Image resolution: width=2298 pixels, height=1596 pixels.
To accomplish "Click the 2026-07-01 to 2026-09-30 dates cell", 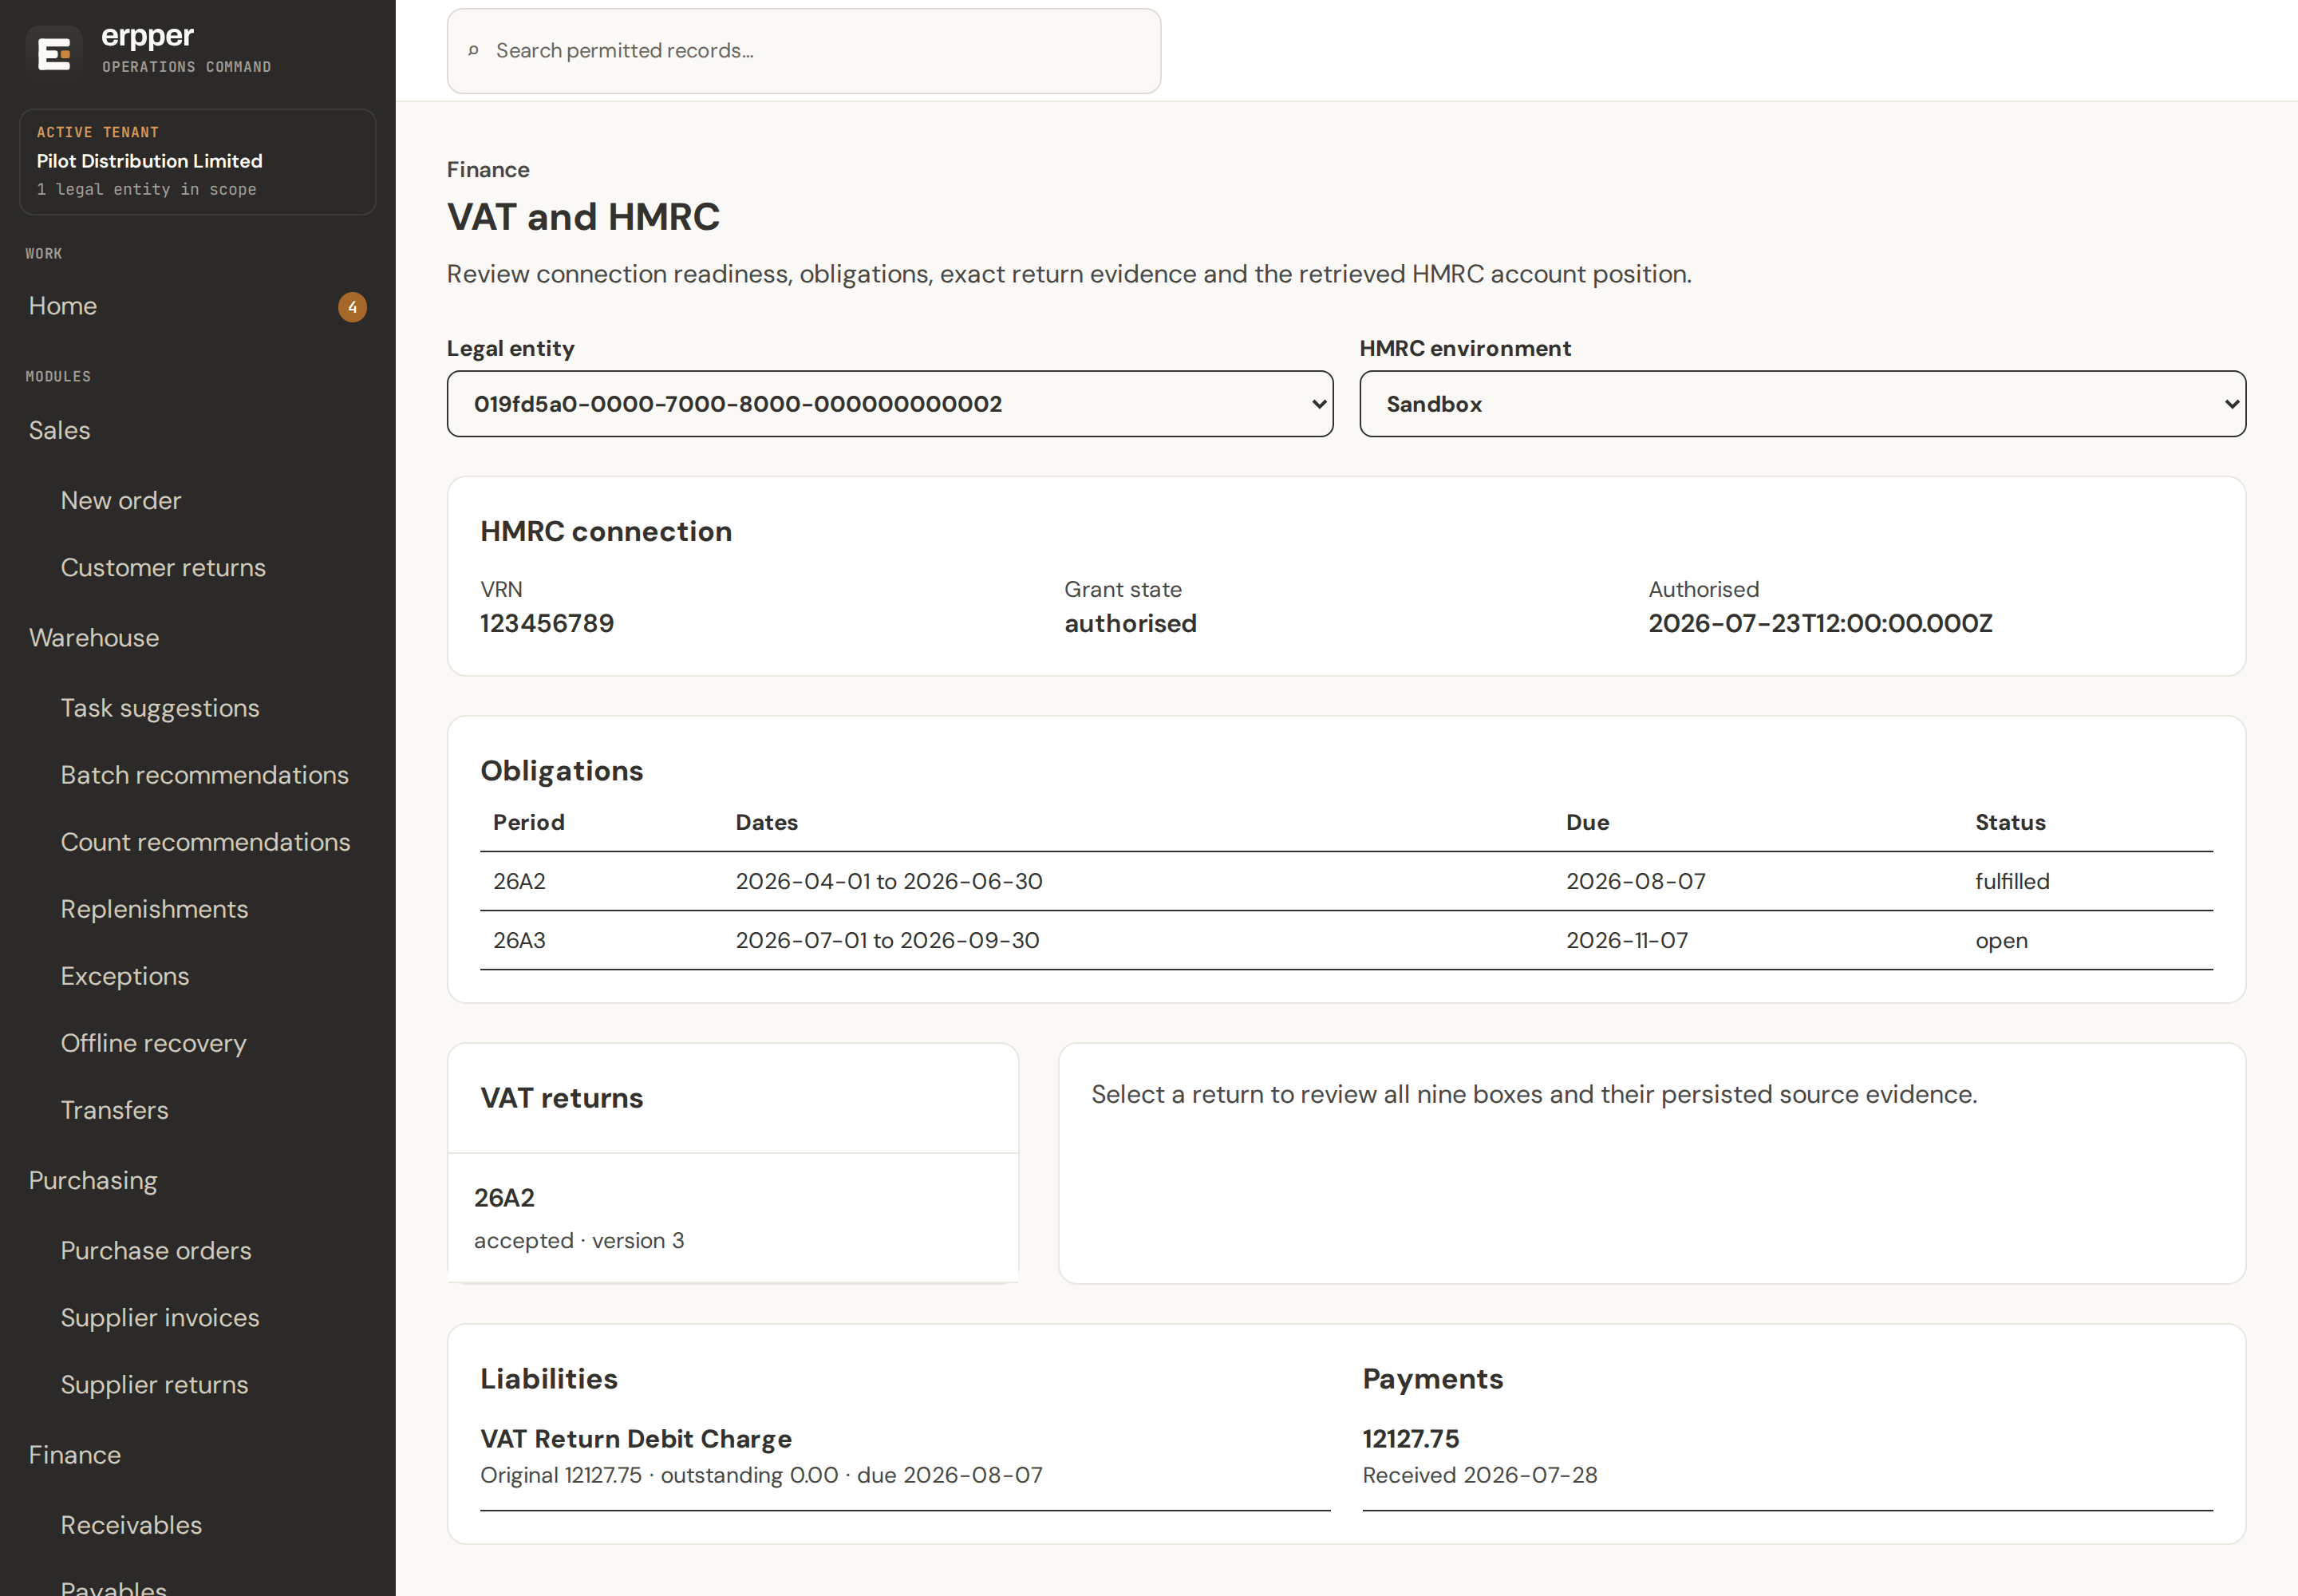I will (887, 940).
